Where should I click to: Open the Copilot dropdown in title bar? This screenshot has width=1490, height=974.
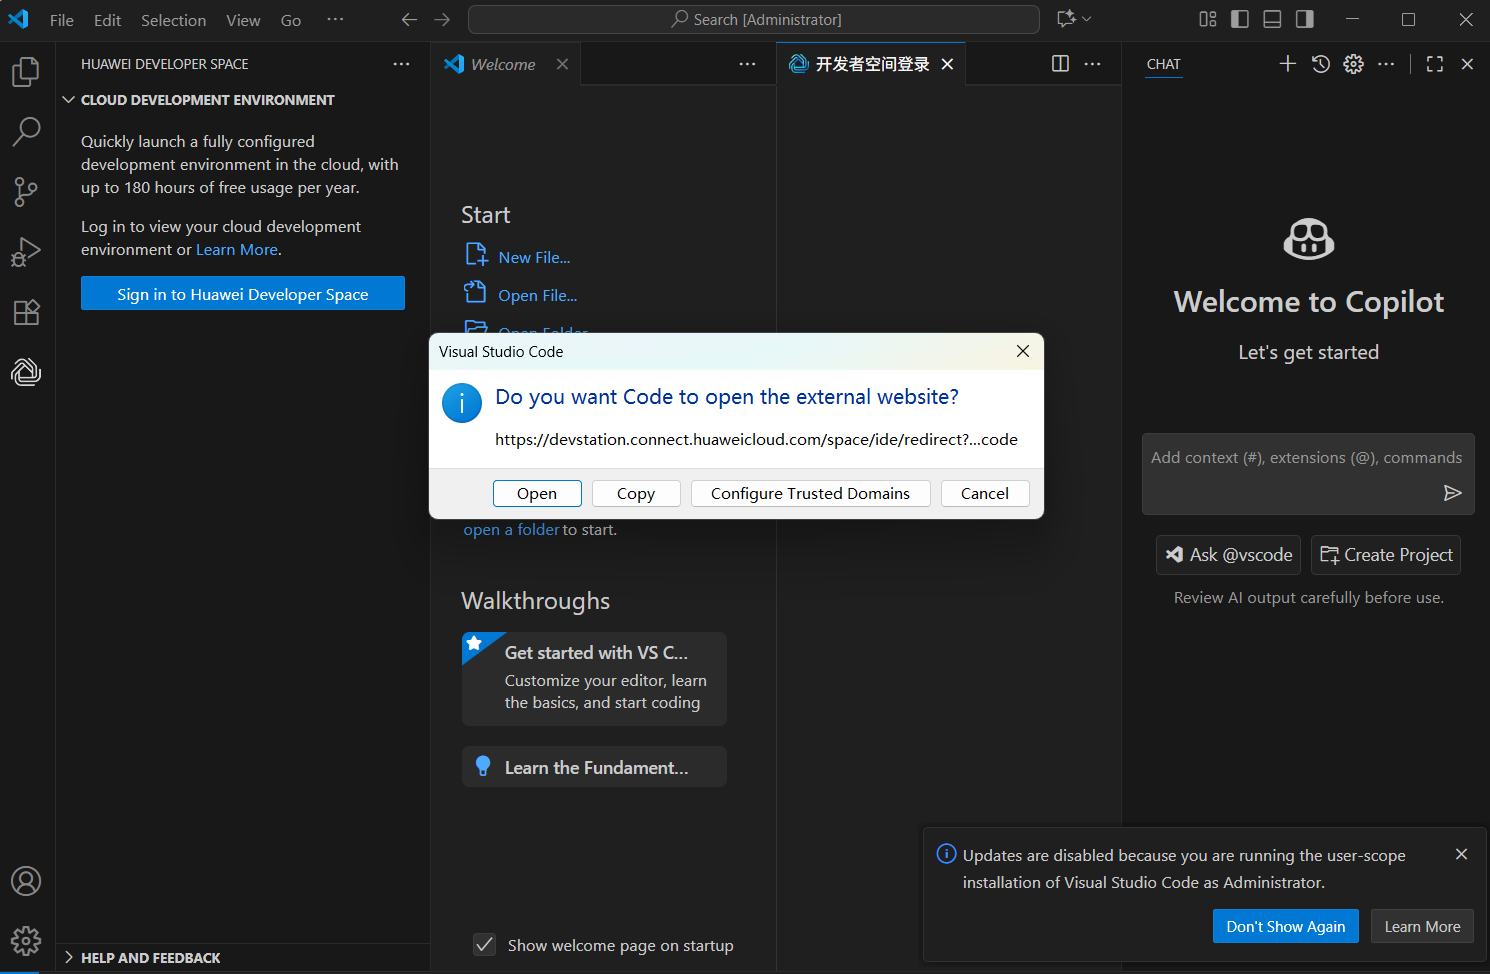click(1074, 19)
